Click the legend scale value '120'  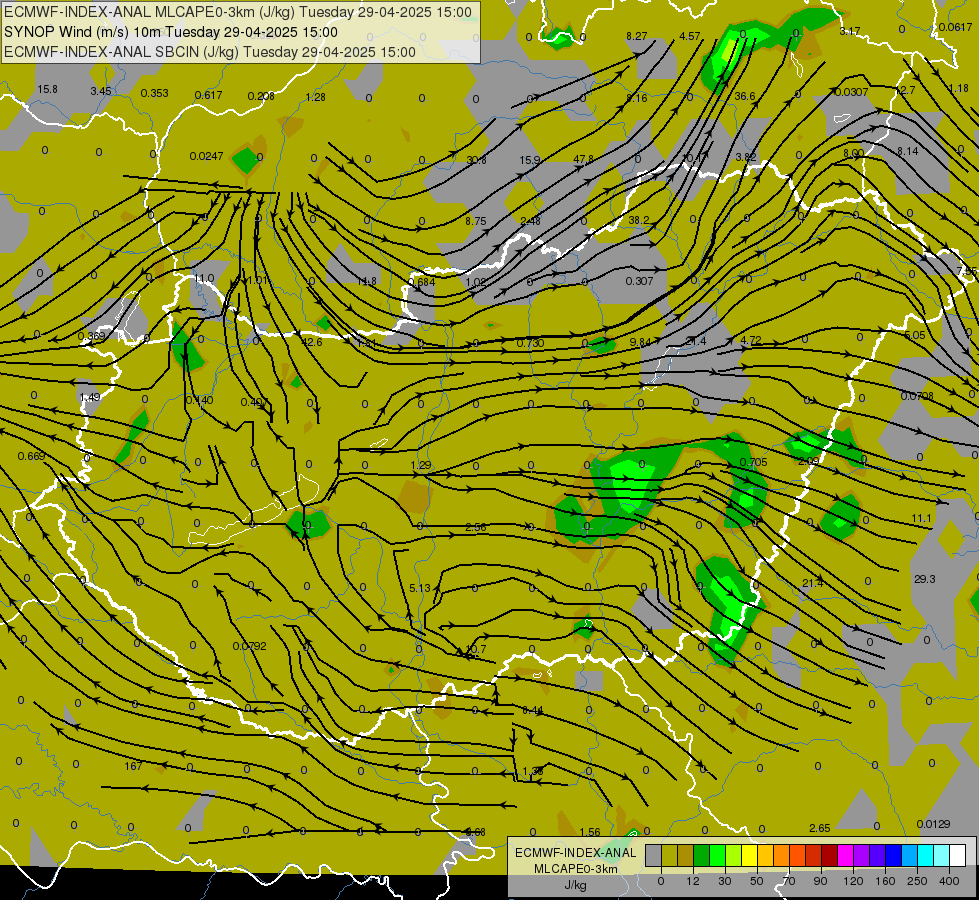pos(854,881)
